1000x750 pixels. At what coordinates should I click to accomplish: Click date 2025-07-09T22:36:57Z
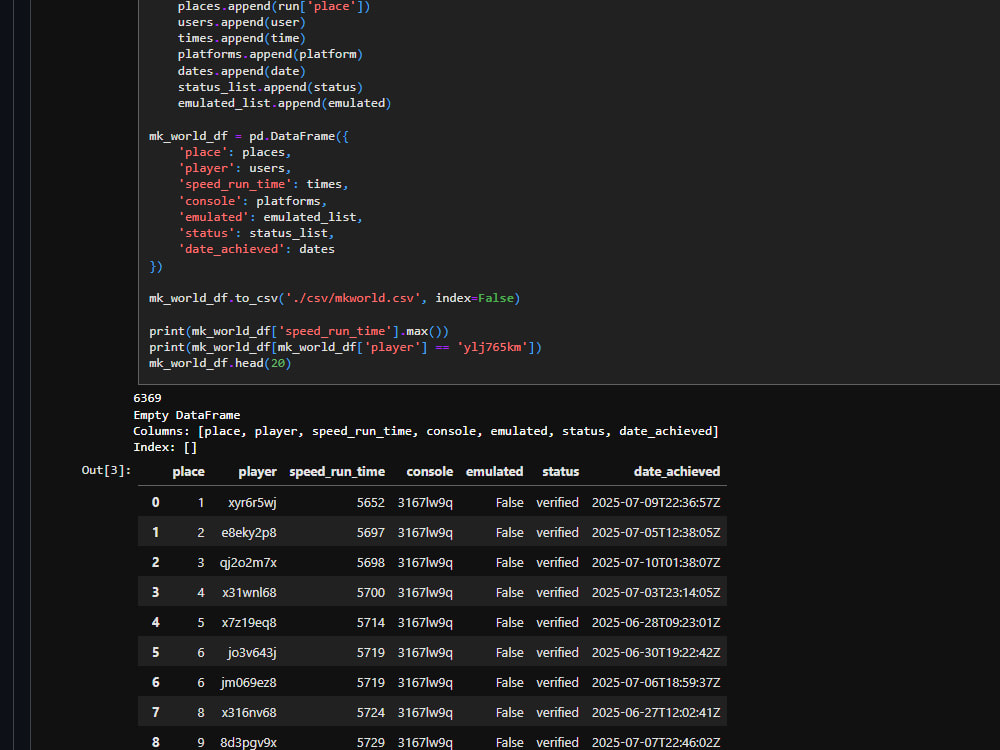tap(656, 503)
